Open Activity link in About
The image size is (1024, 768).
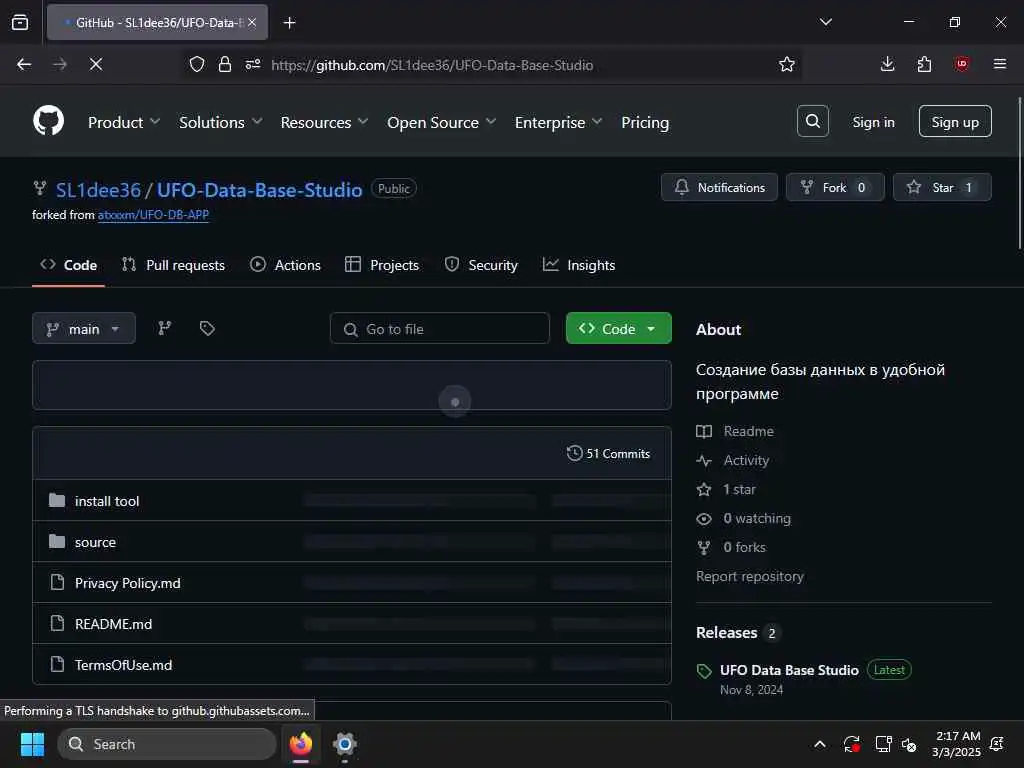point(746,460)
